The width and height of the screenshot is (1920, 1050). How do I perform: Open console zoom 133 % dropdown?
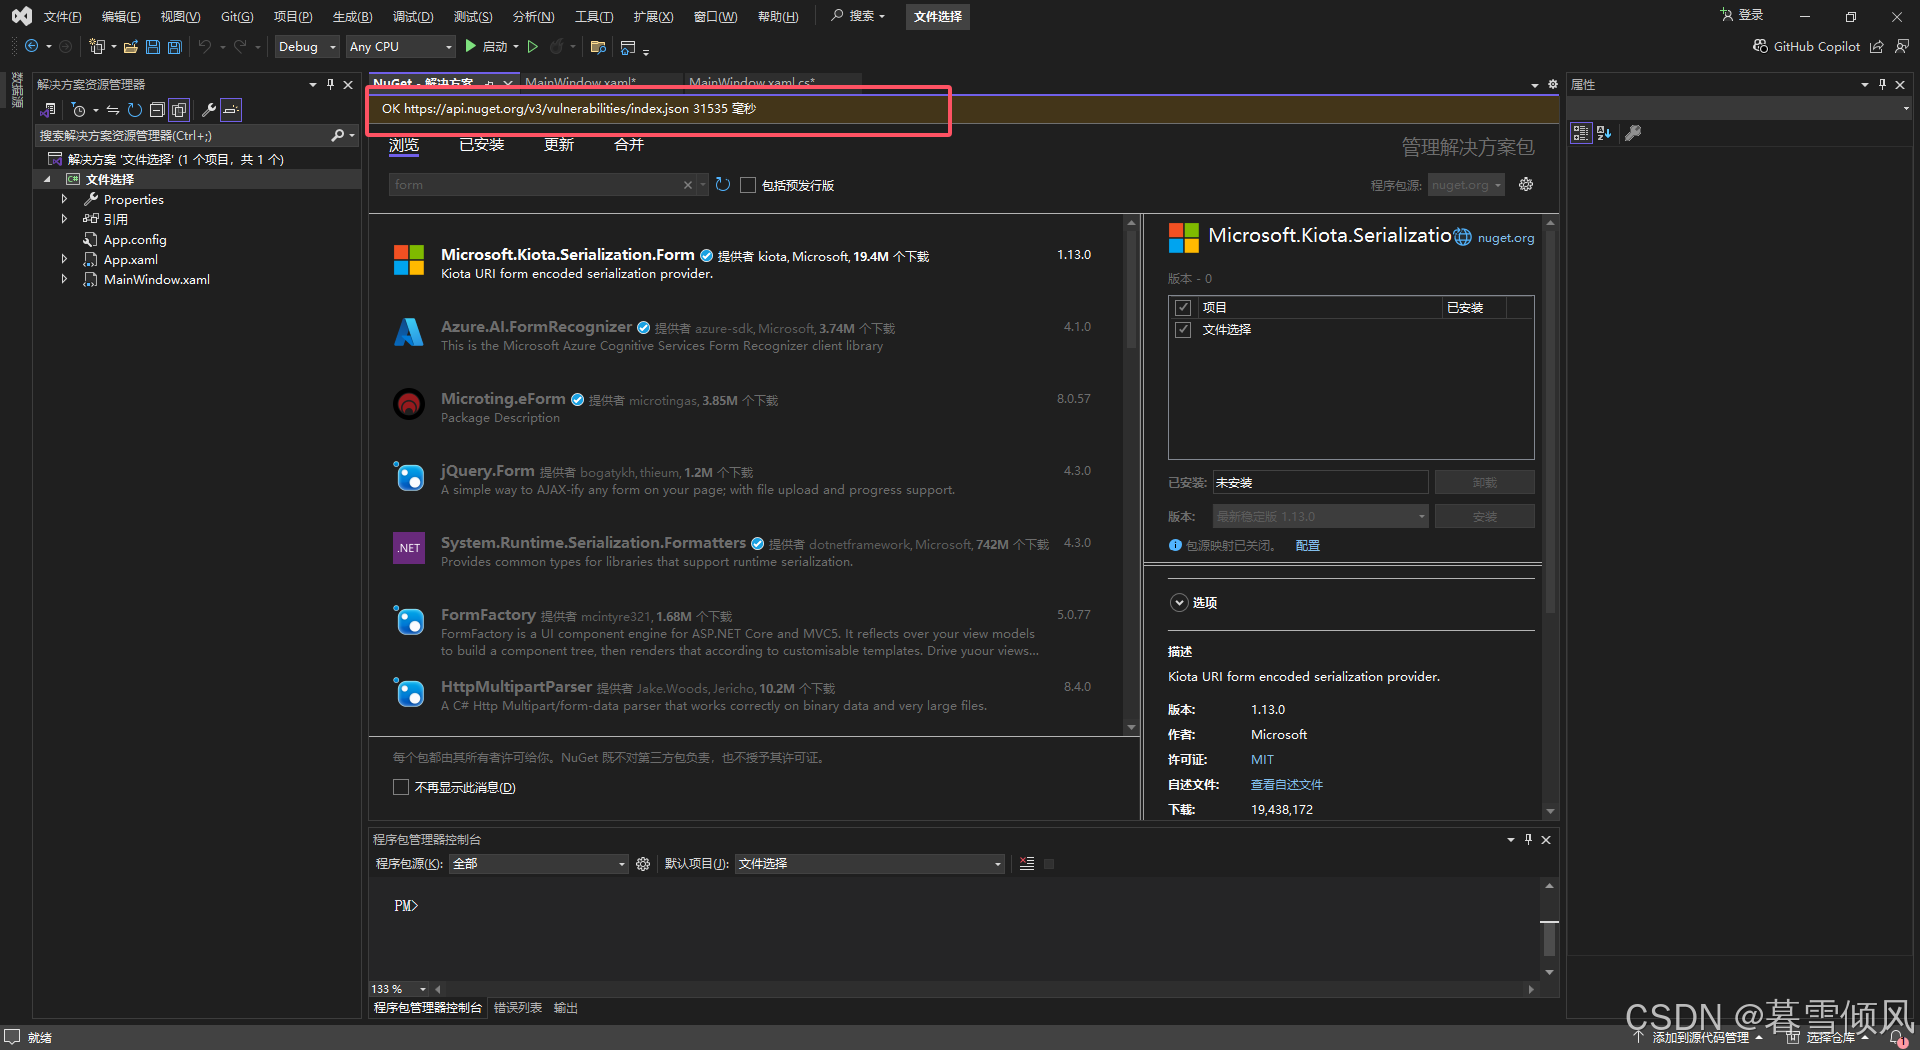(399, 989)
